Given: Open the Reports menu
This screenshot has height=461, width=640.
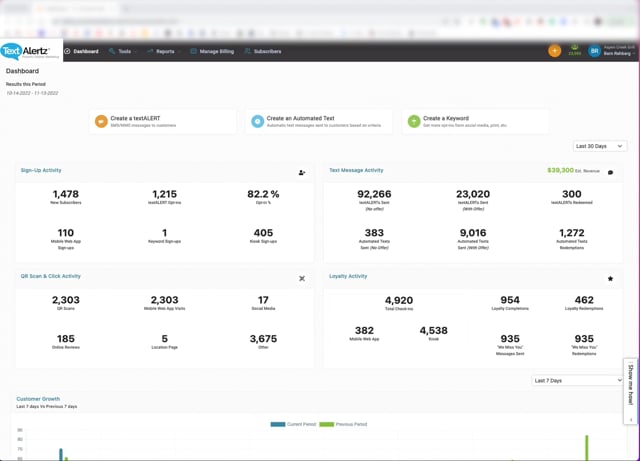Looking at the screenshot, I should tap(164, 51).
